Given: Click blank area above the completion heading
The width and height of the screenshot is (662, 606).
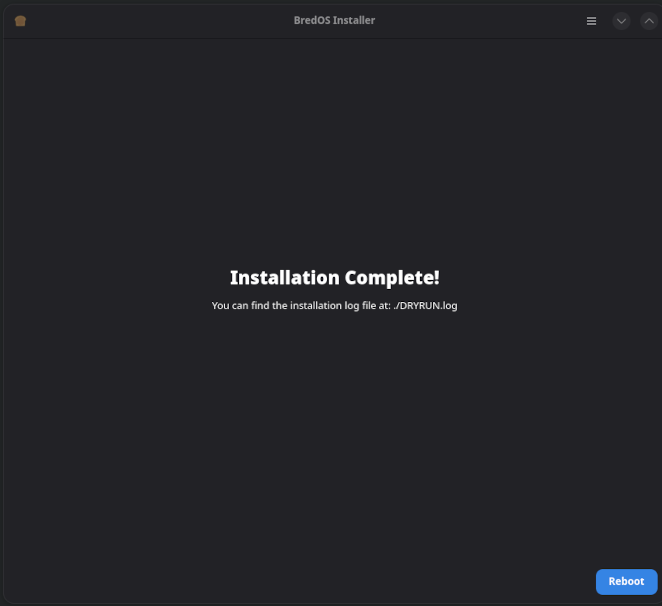Looking at the screenshot, I should [334, 150].
